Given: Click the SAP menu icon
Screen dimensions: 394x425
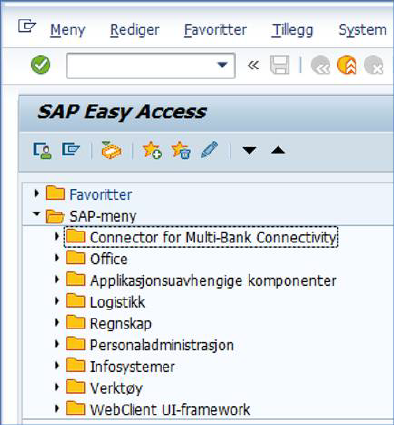Looking at the screenshot, I should (71, 149).
